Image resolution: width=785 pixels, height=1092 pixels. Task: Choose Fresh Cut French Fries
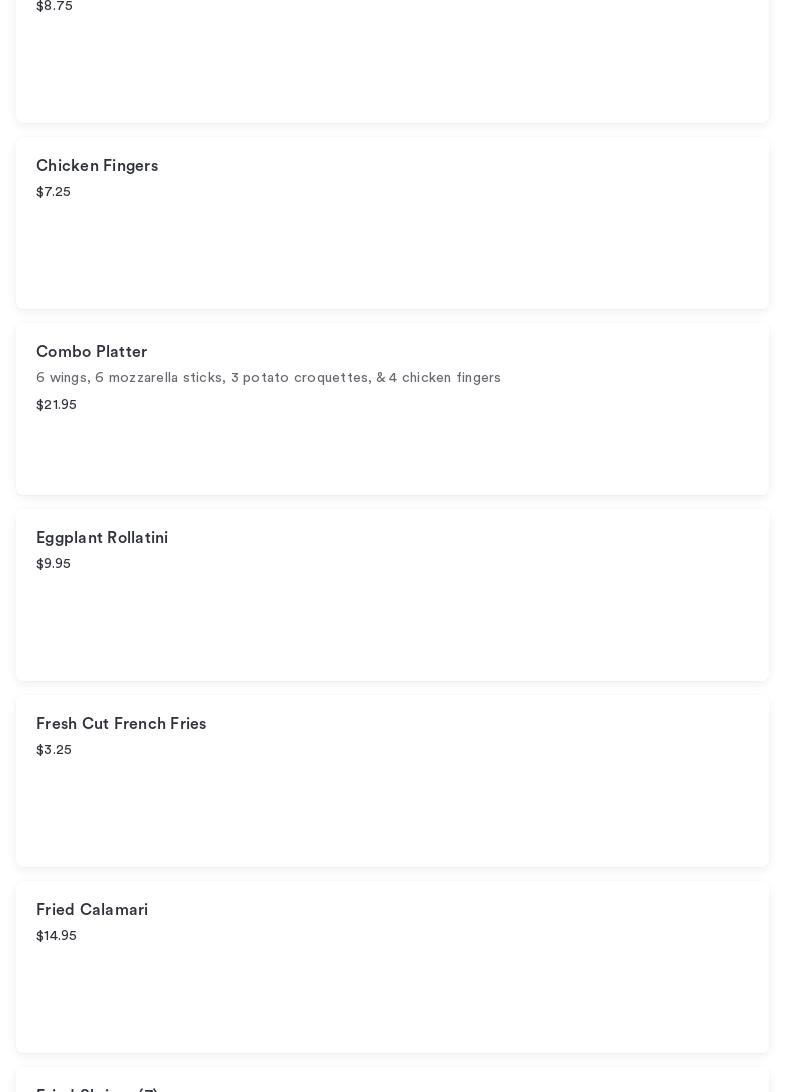[x=121, y=724]
